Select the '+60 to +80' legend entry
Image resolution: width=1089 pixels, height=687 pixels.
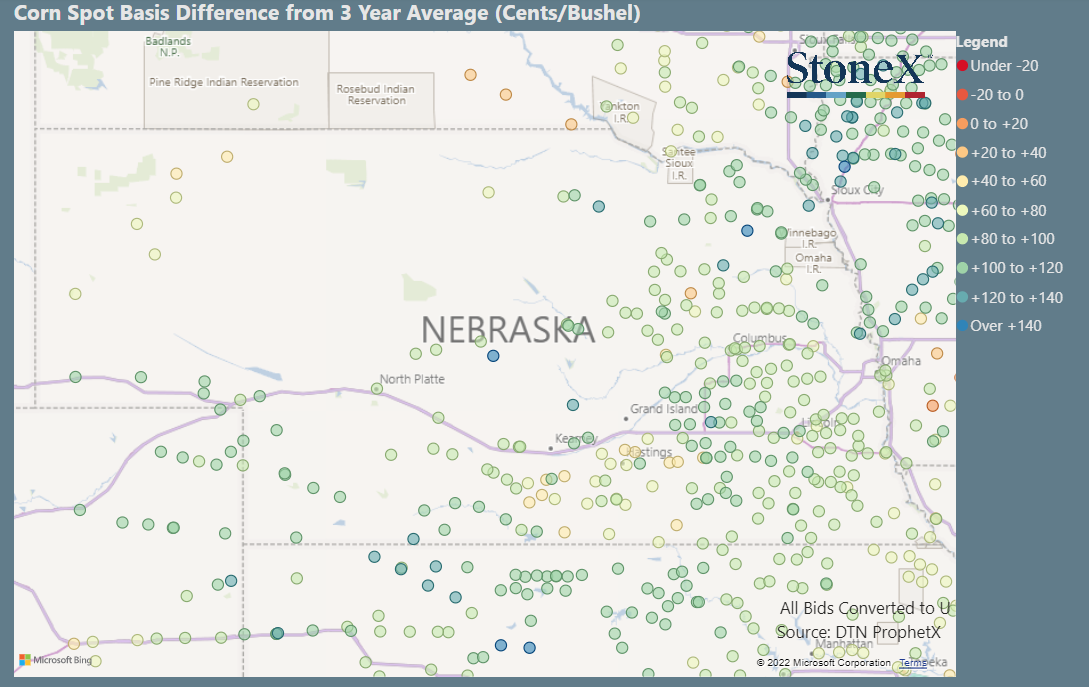pos(1001,210)
